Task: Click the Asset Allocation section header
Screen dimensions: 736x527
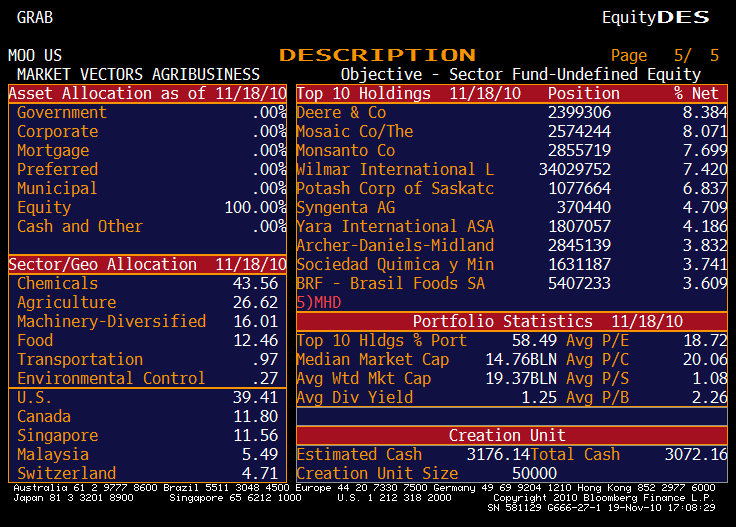Action: [x=147, y=94]
